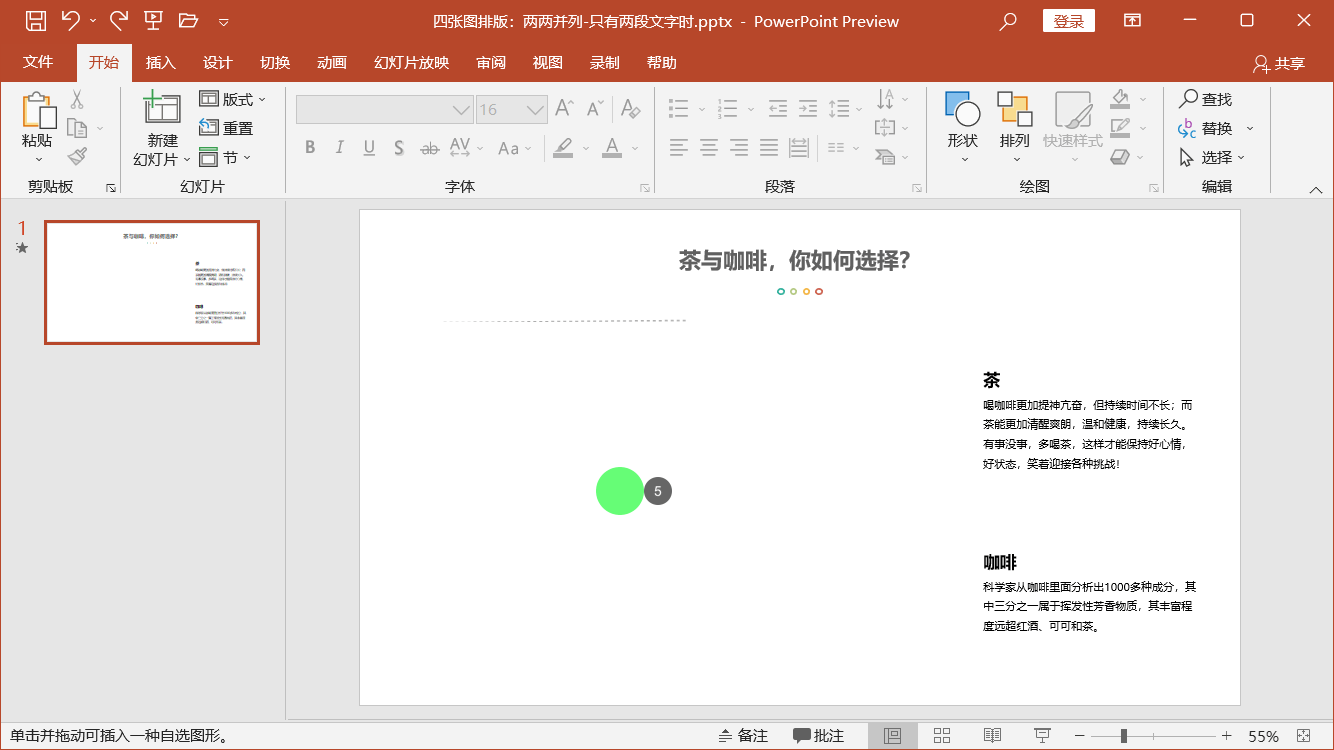Viewport: 1334px width, 750px height.
Task: Click the 登录 sign-in button
Action: click(x=1069, y=21)
